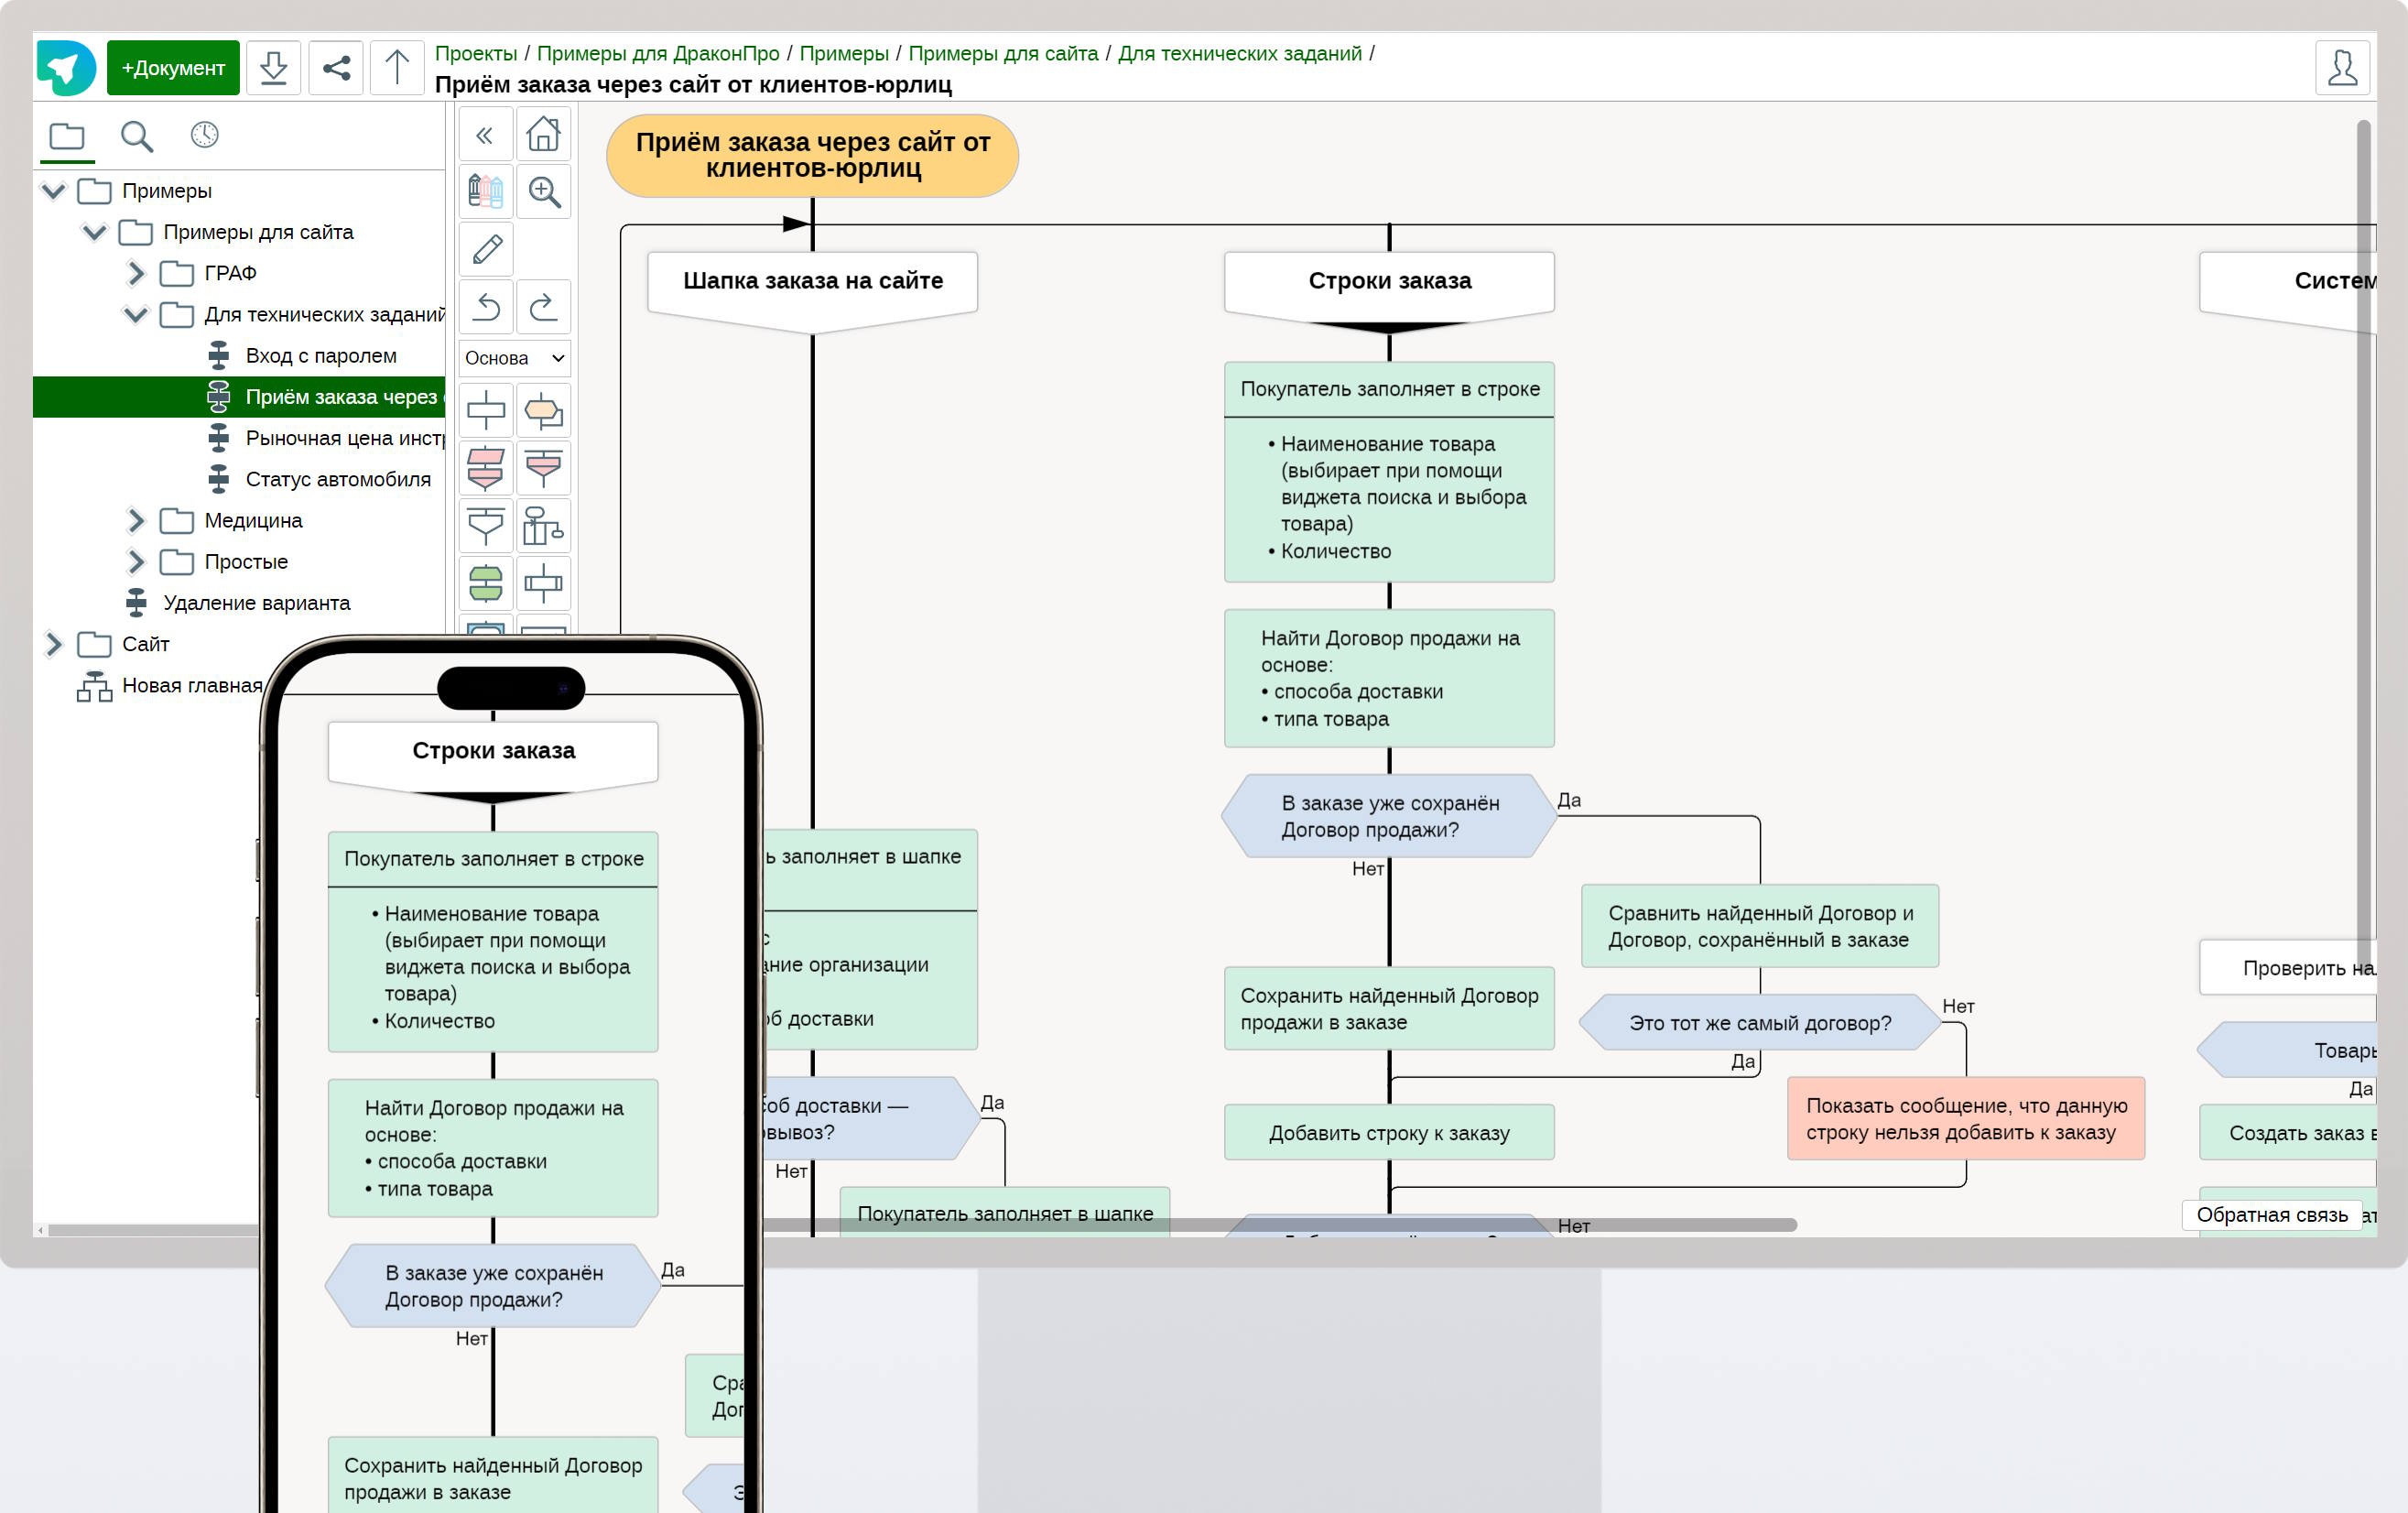Screen dimensions: 2408x1513
Task: Open the Рыночная цена diagram in tree
Action: pos(344,438)
